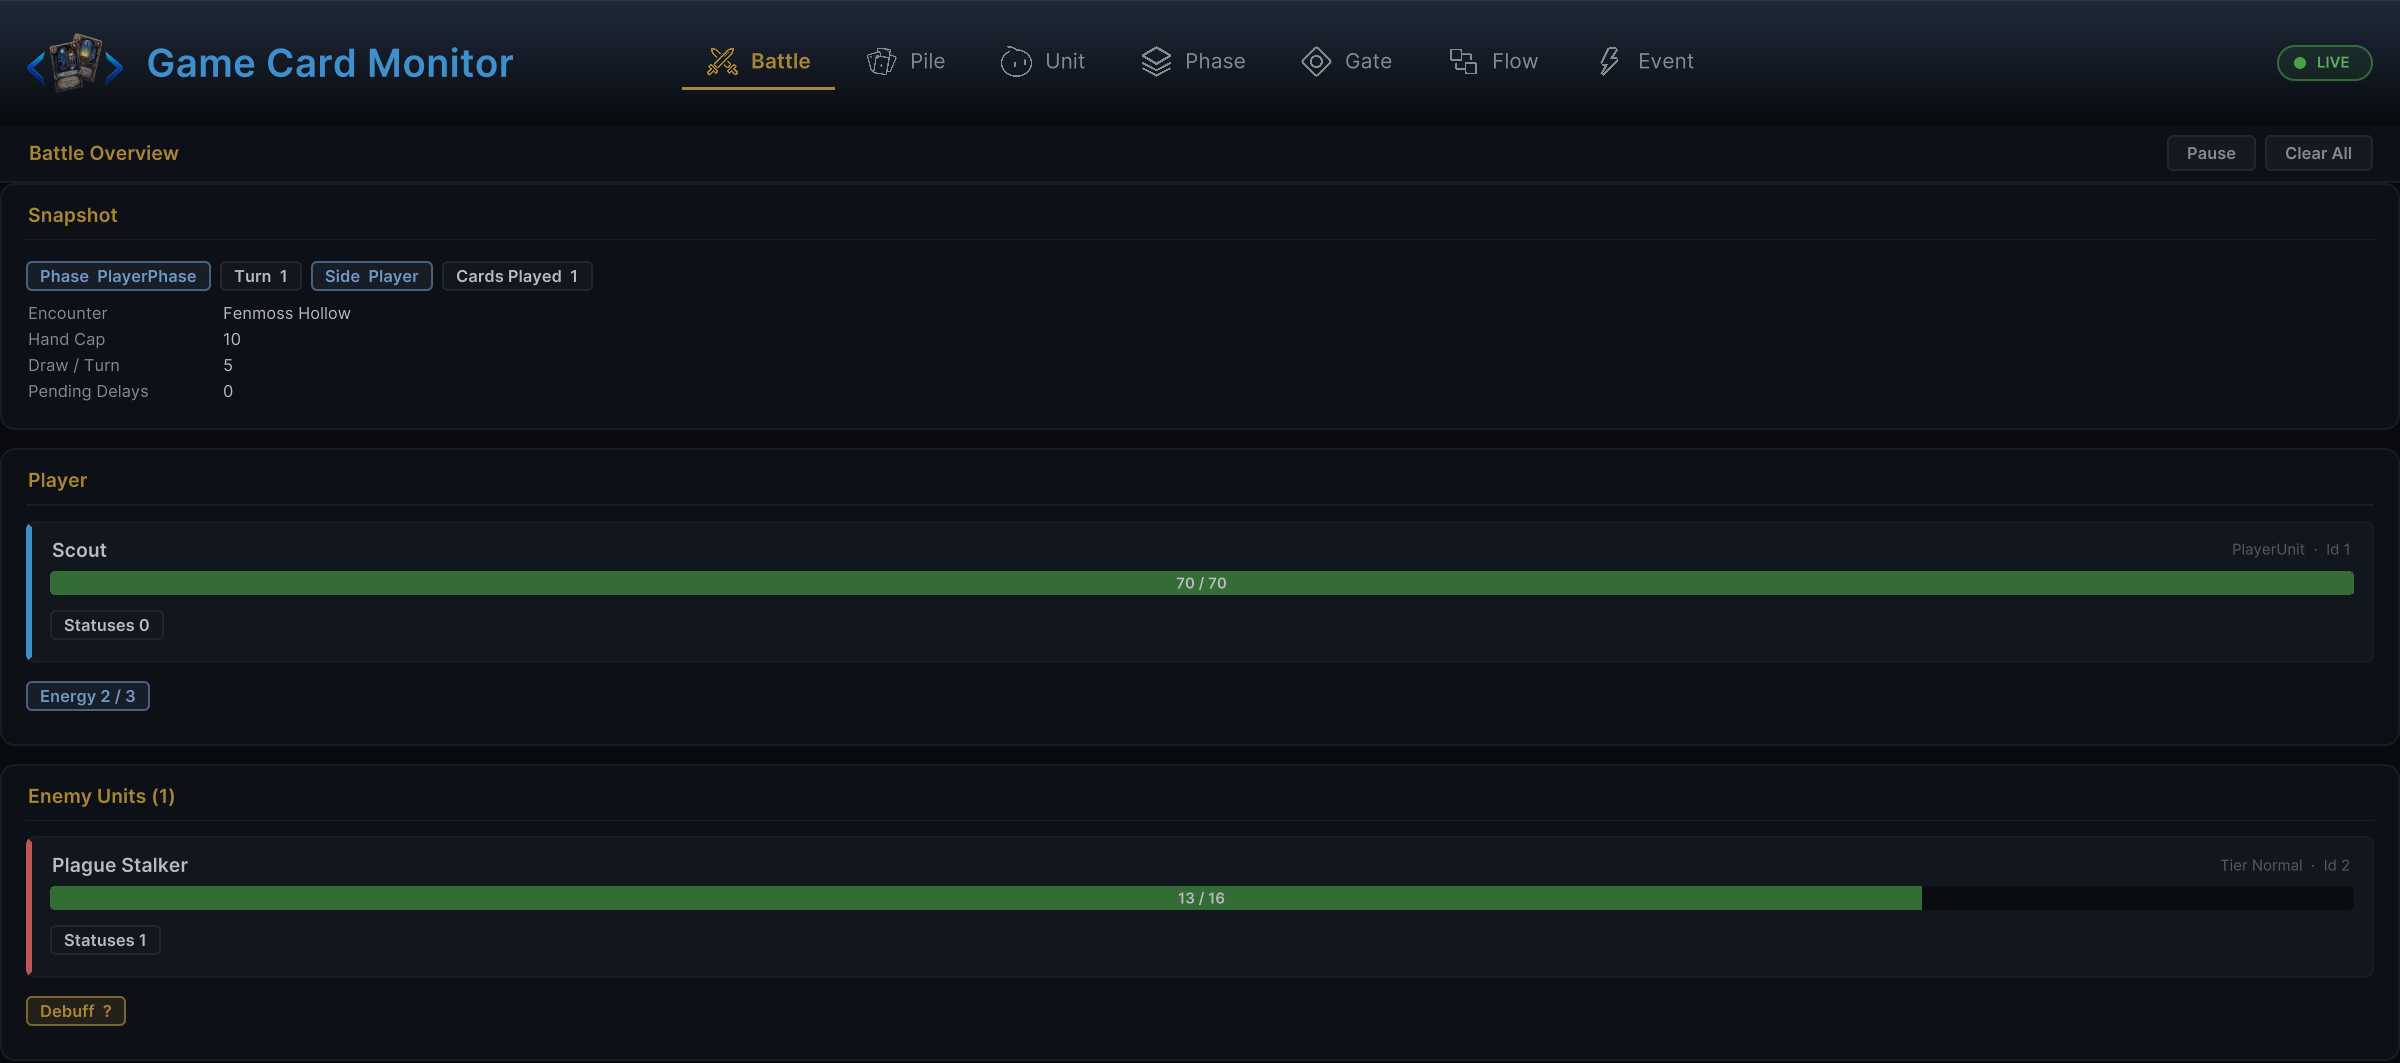Click the diamond Gate icon
The width and height of the screenshot is (2400, 1063).
pyautogui.click(x=1316, y=62)
